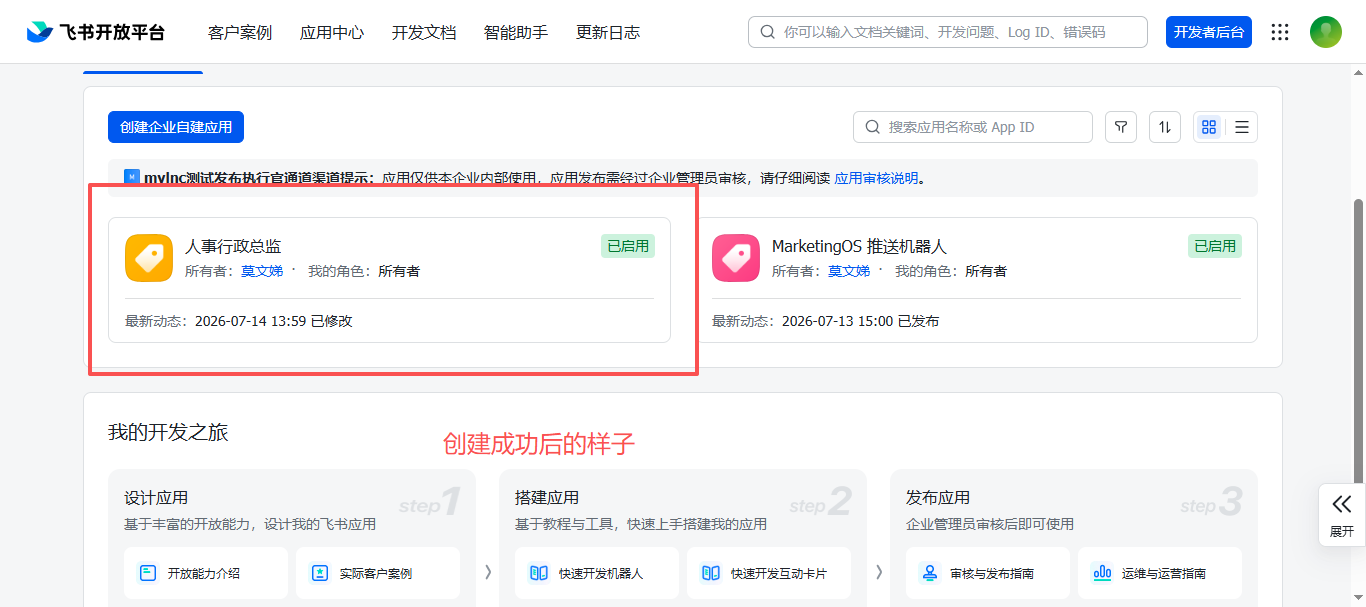1366x607 pixels.
Task: Open the 客户案例 menu
Action: [x=240, y=32]
